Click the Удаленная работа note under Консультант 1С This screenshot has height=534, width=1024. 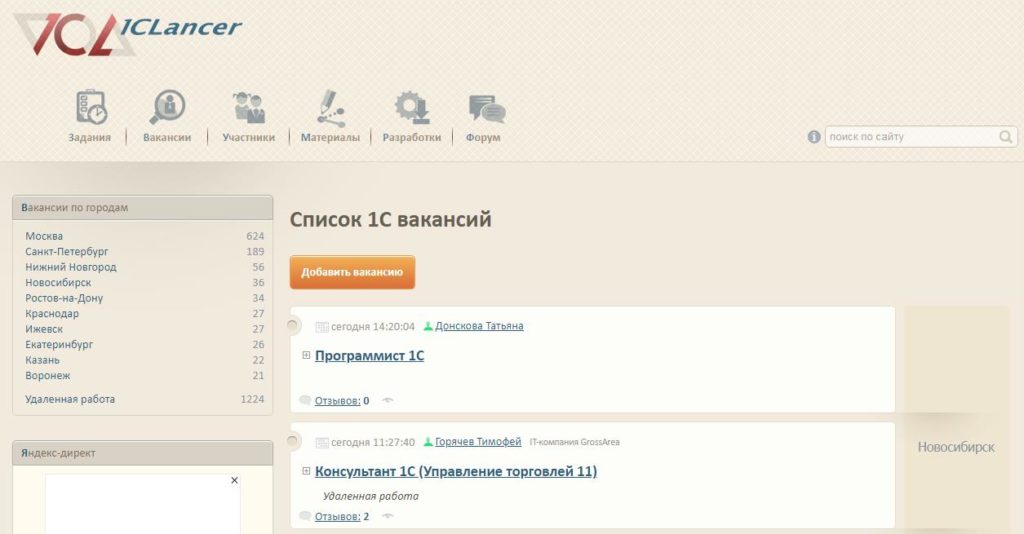point(371,496)
